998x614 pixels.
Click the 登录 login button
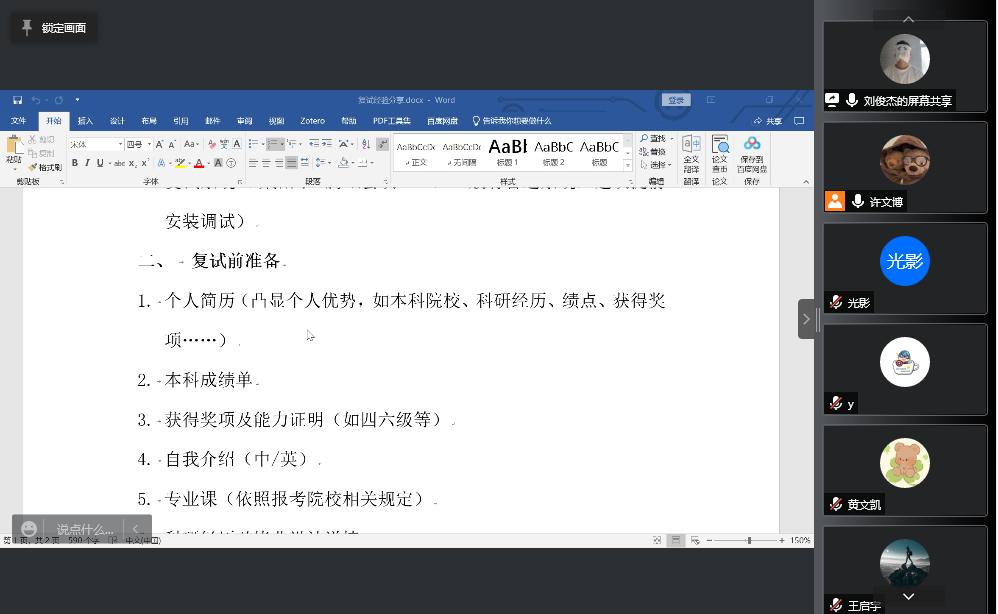pyautogui.click(x=676, y=100)
